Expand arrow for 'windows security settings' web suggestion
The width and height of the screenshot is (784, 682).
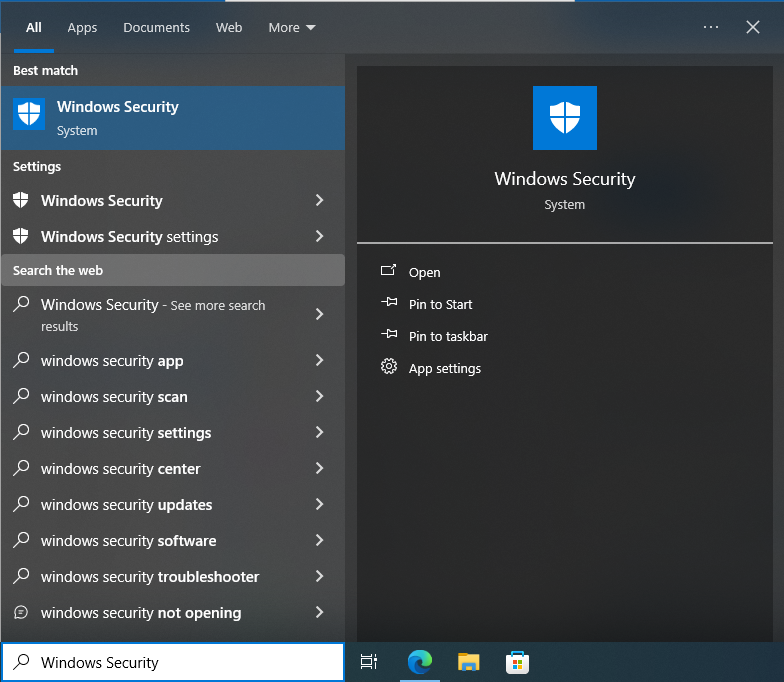point(320,432)
